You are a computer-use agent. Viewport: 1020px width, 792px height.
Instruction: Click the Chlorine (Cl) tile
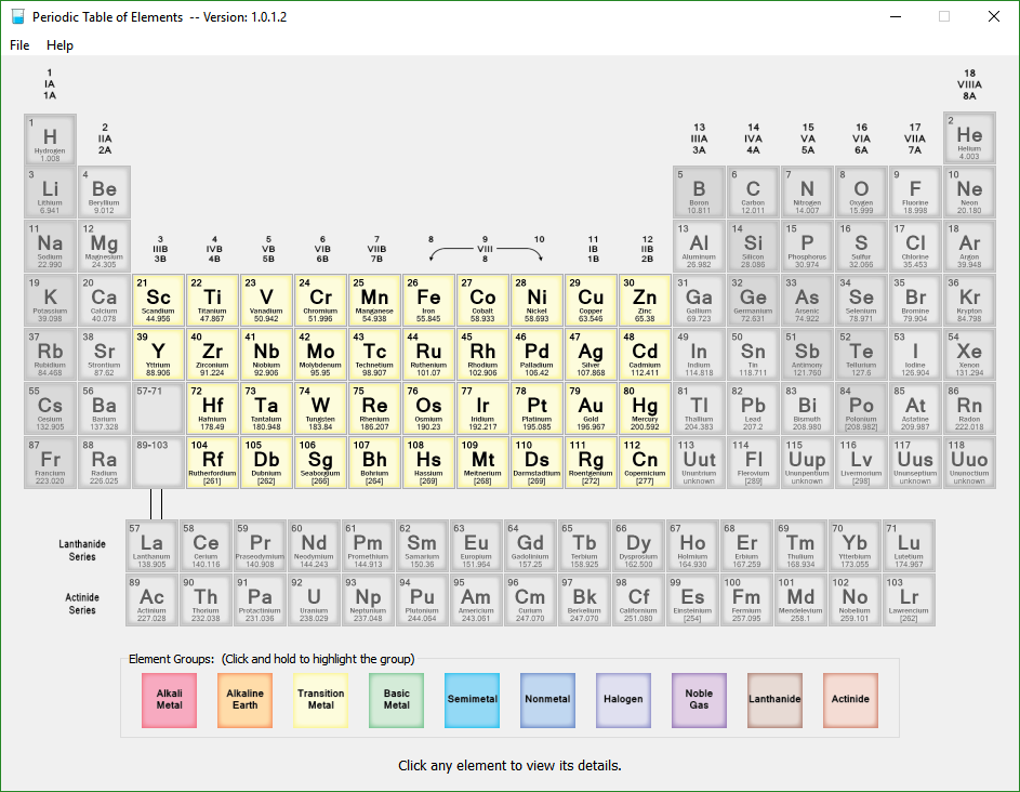915,246
